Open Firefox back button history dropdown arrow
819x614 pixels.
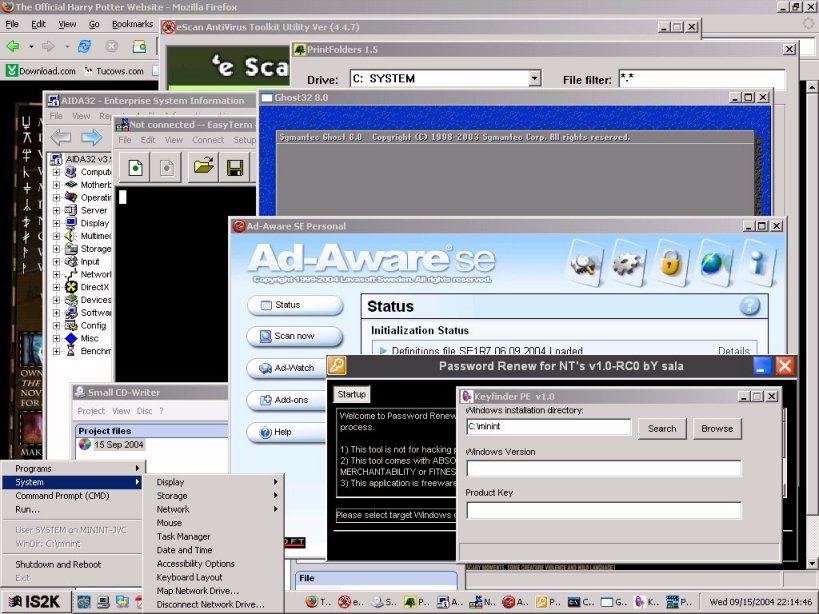pyautogui.click(x=31, y=46)
